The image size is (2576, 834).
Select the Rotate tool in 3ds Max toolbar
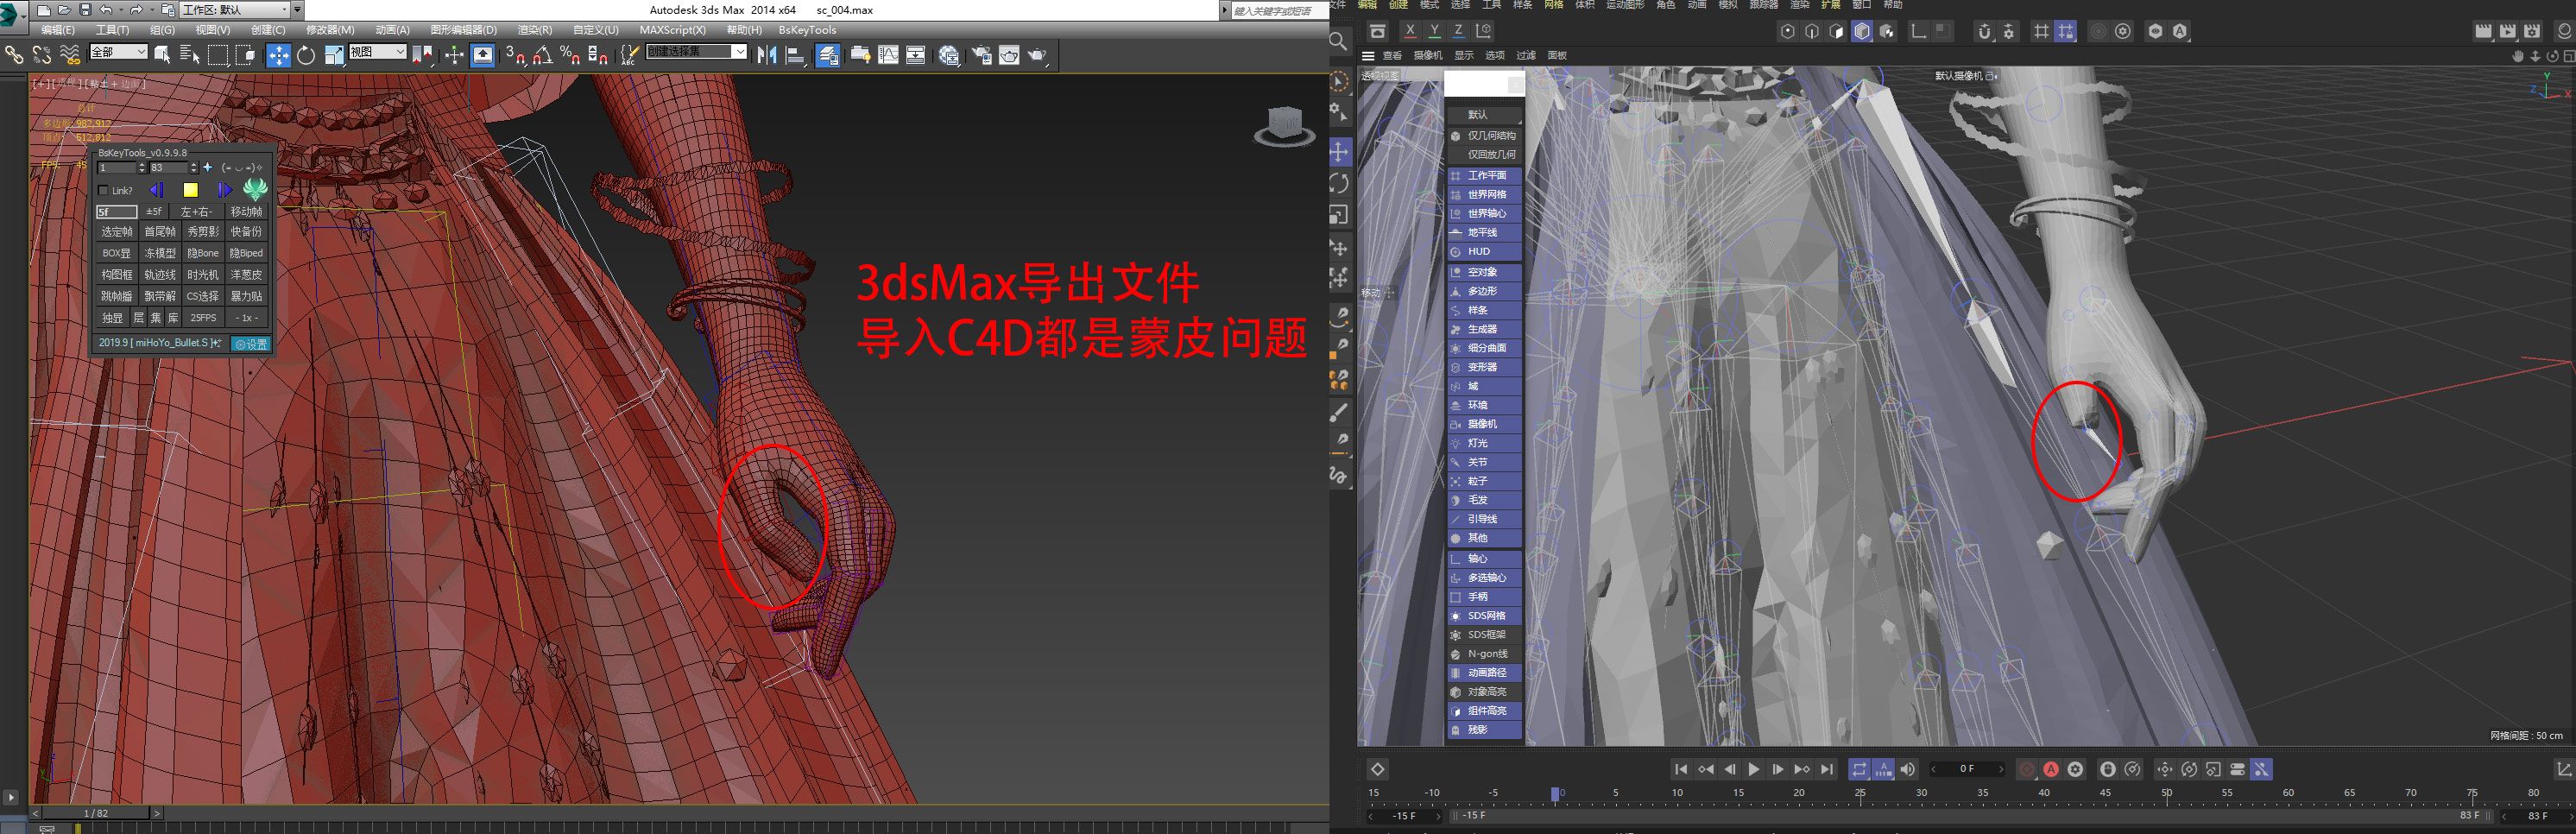click(x=306, y=55)
